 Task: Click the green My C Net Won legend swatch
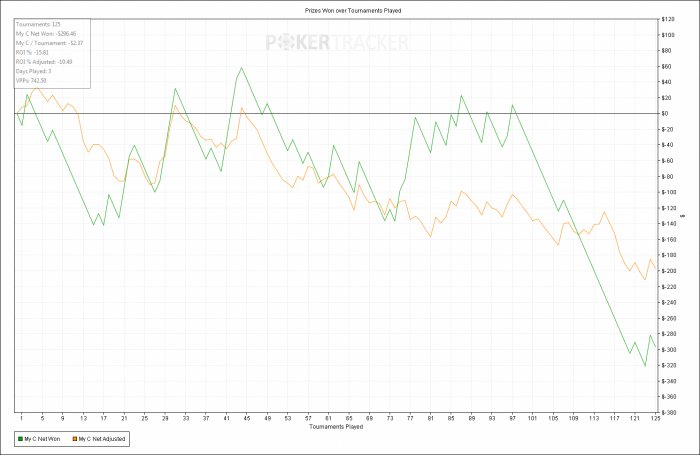(x=20, y=439)
